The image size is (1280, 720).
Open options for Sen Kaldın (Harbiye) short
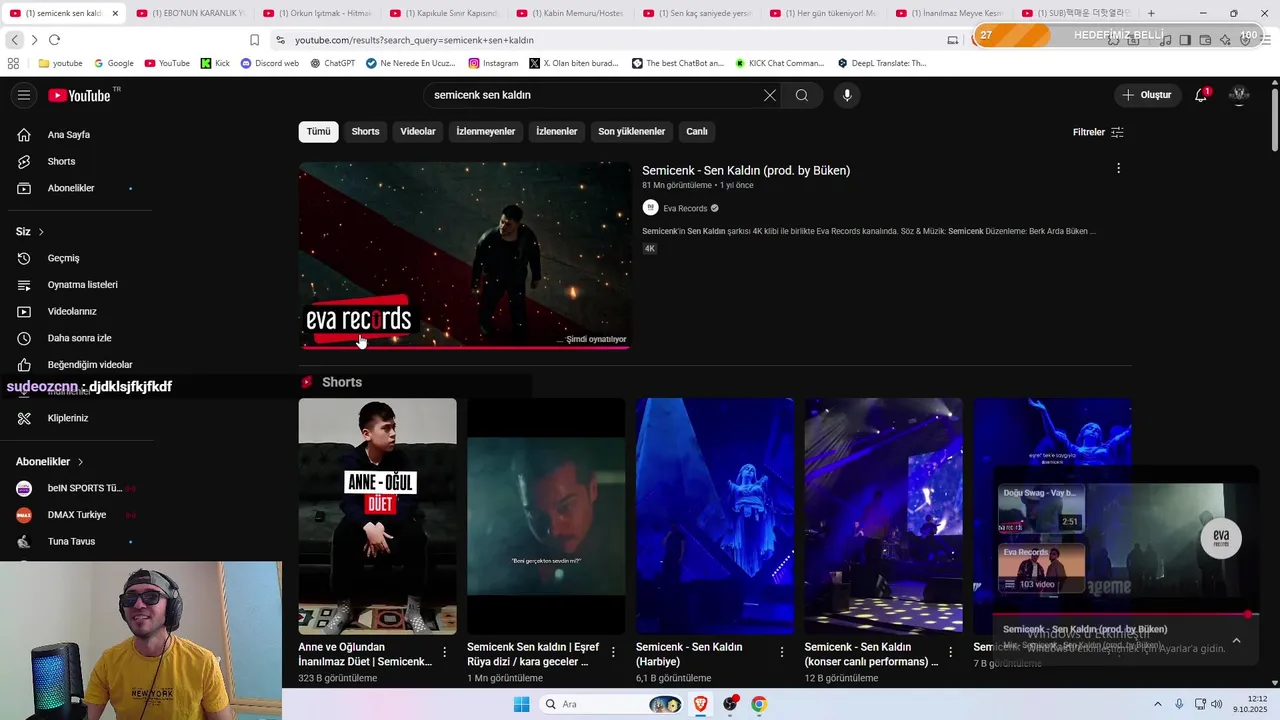[782, 652]
